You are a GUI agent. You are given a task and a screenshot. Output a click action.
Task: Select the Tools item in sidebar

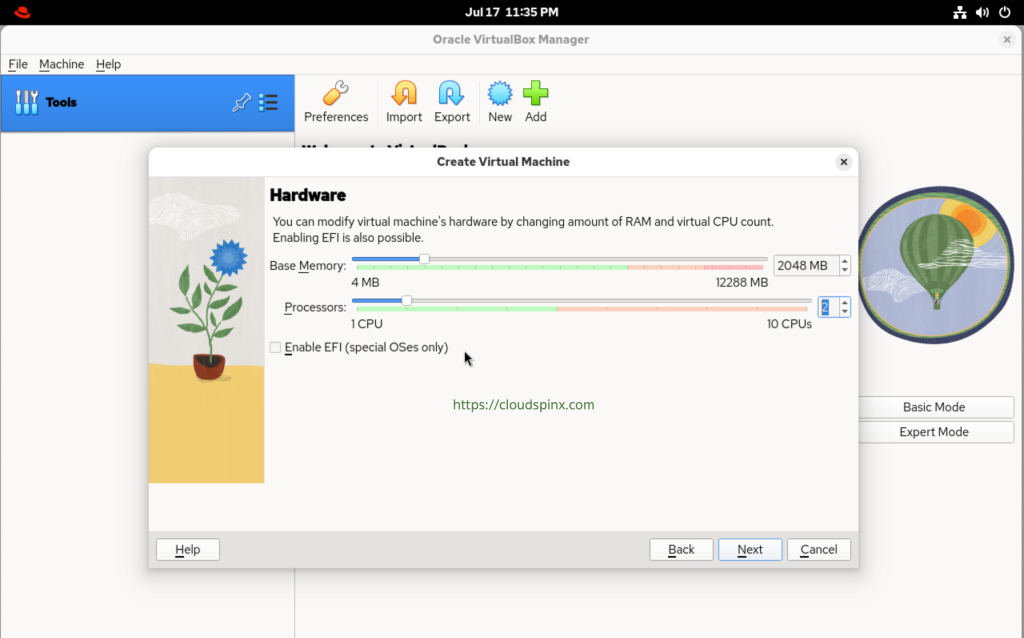coord(148,103)
